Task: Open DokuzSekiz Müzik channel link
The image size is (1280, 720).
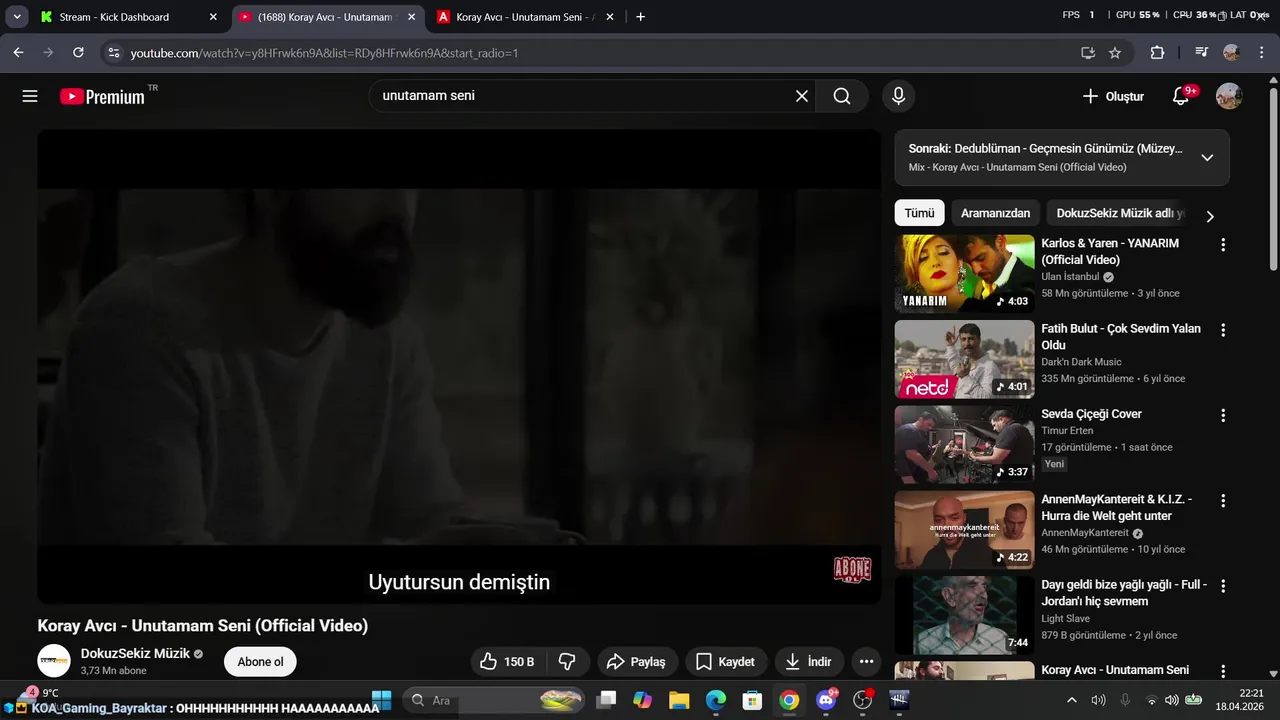Action: coord(135,654)
